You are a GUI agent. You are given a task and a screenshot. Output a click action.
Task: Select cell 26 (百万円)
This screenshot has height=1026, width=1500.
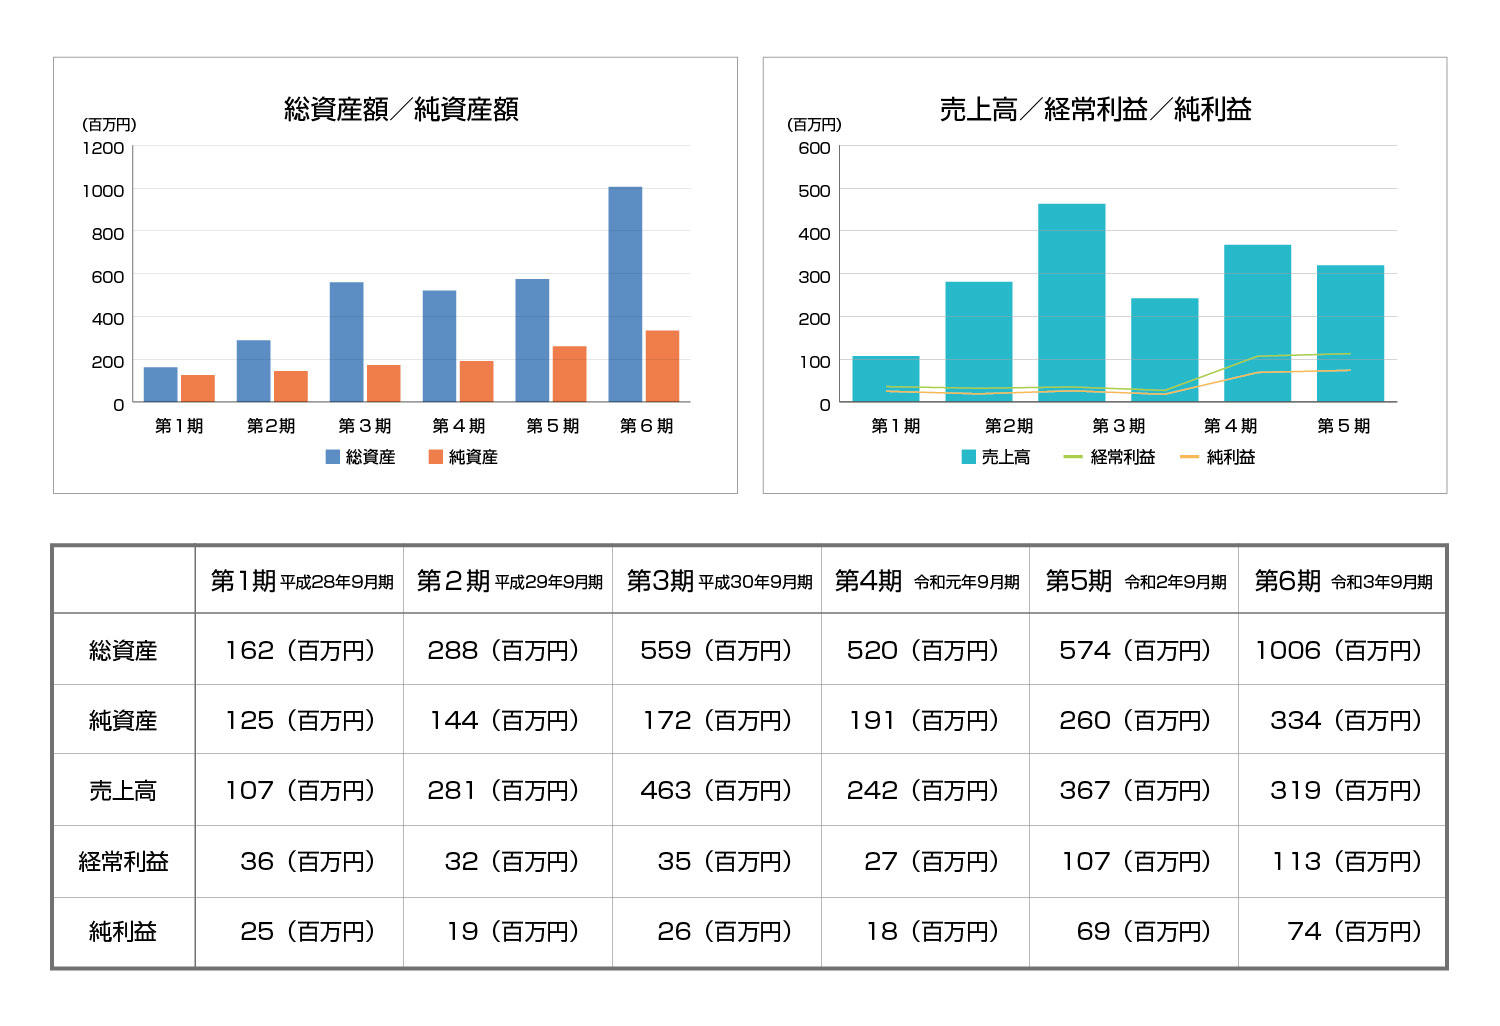(x=717, y=932)
